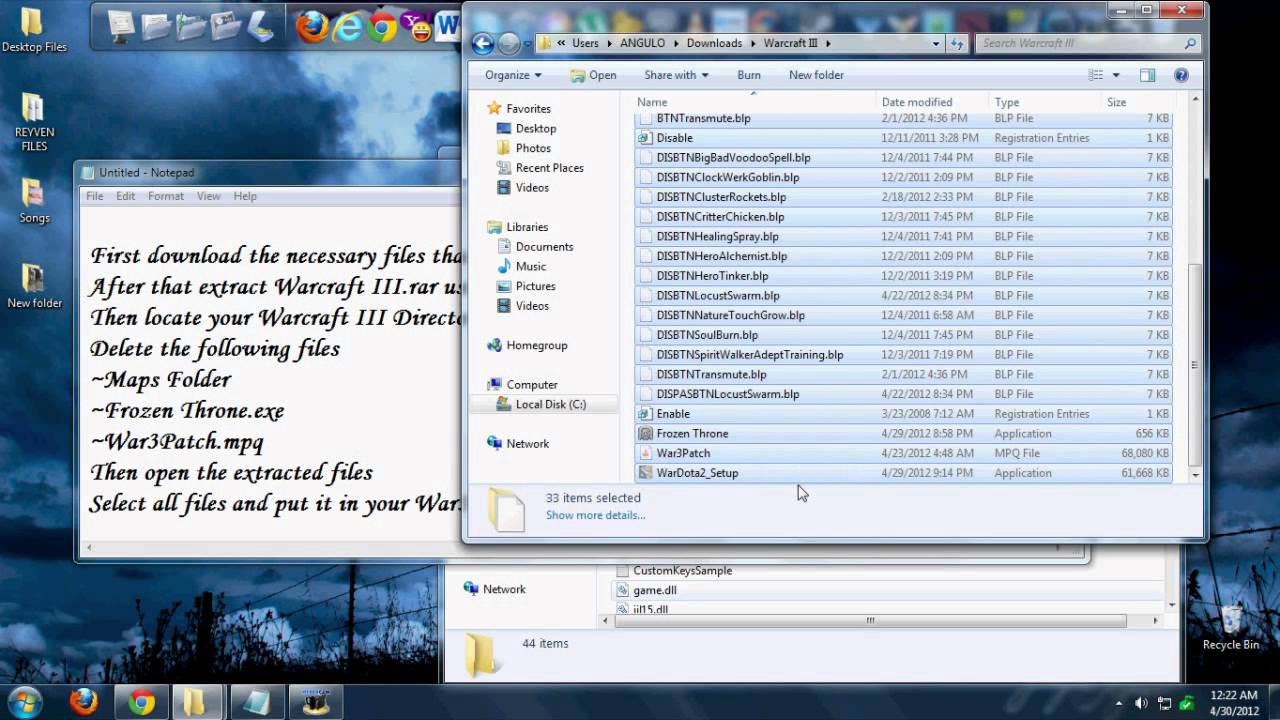Select Music under Libraries
Screen dimensions: 1280x720
(x=530, y=266)
